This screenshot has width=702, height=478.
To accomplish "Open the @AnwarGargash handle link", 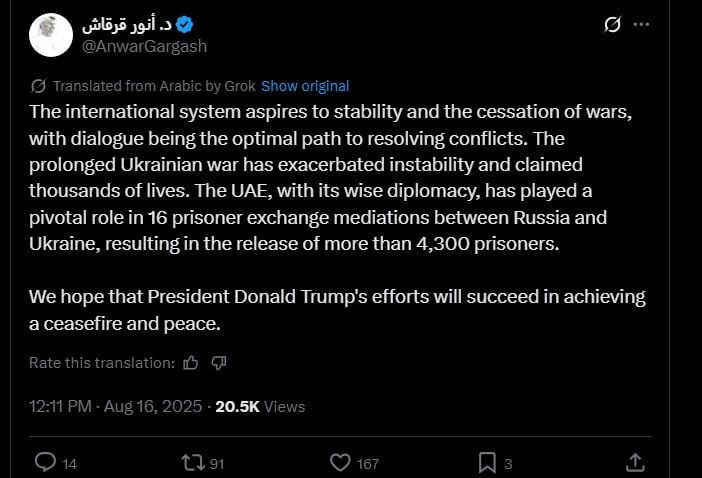I will click(x=144, y=46).
